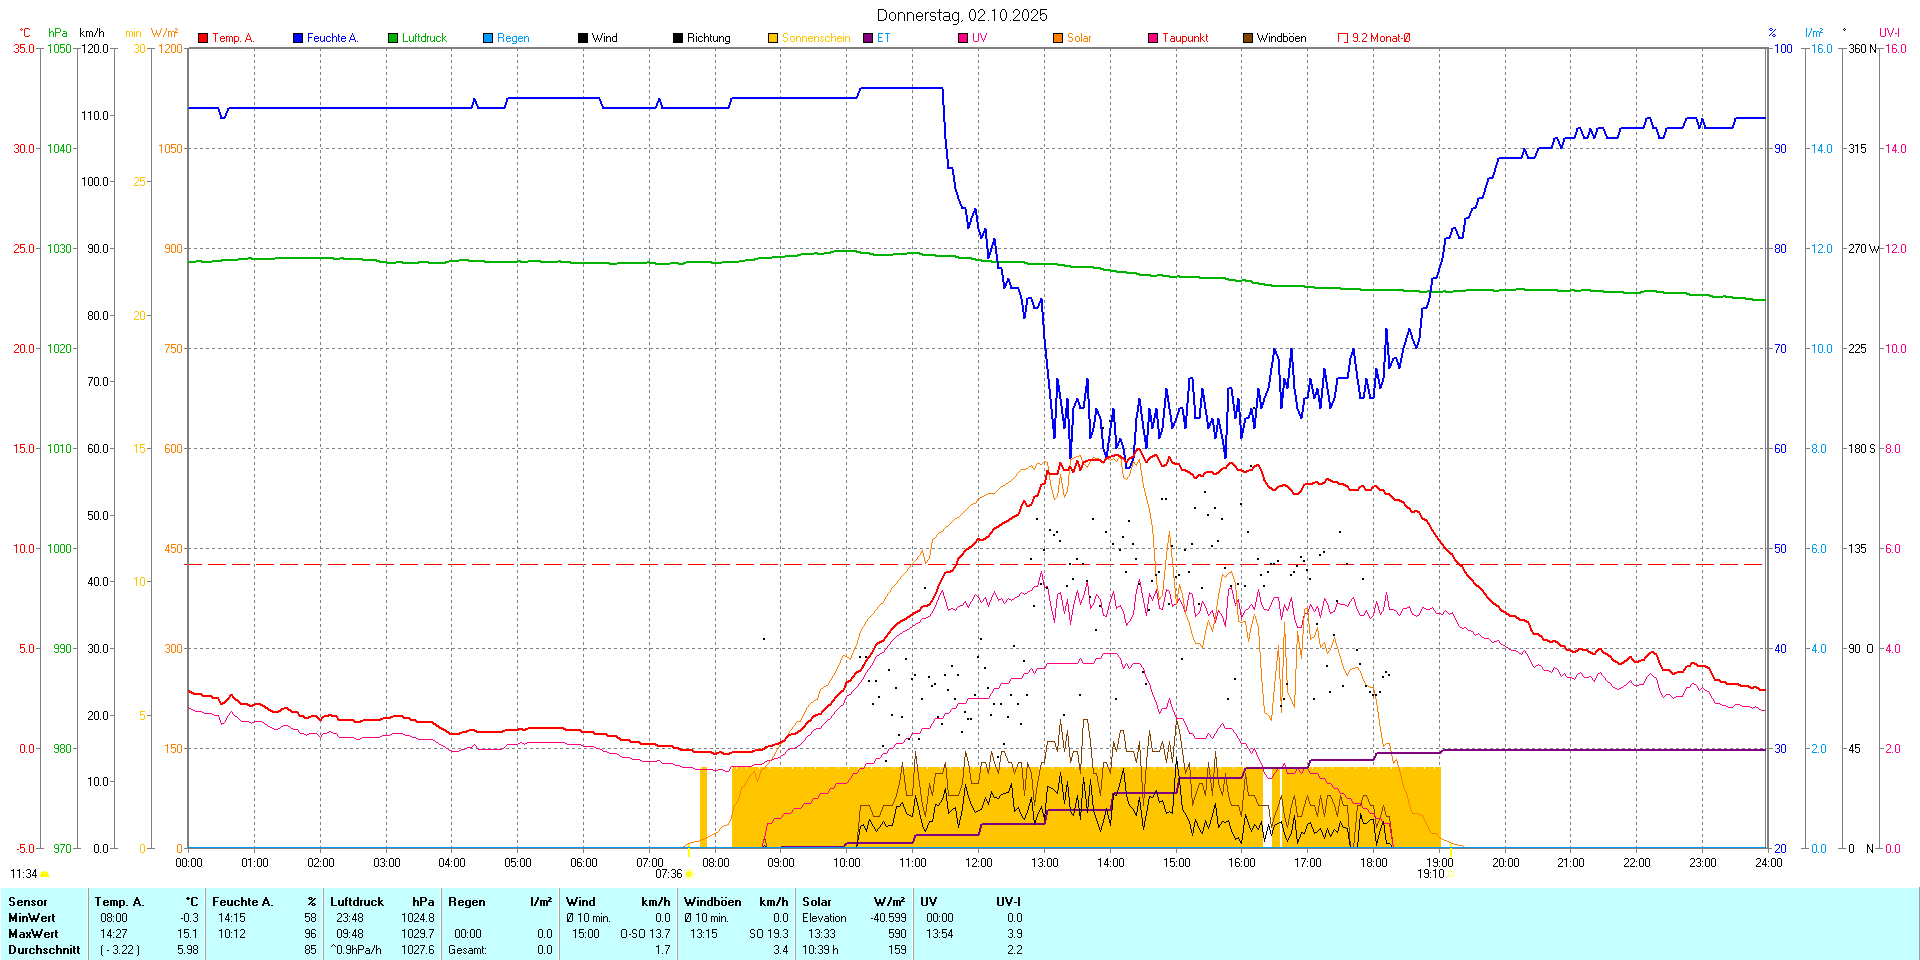
Task: Click the Donnerstag, 02.10.2025 chart title
Action: [961, 15]
